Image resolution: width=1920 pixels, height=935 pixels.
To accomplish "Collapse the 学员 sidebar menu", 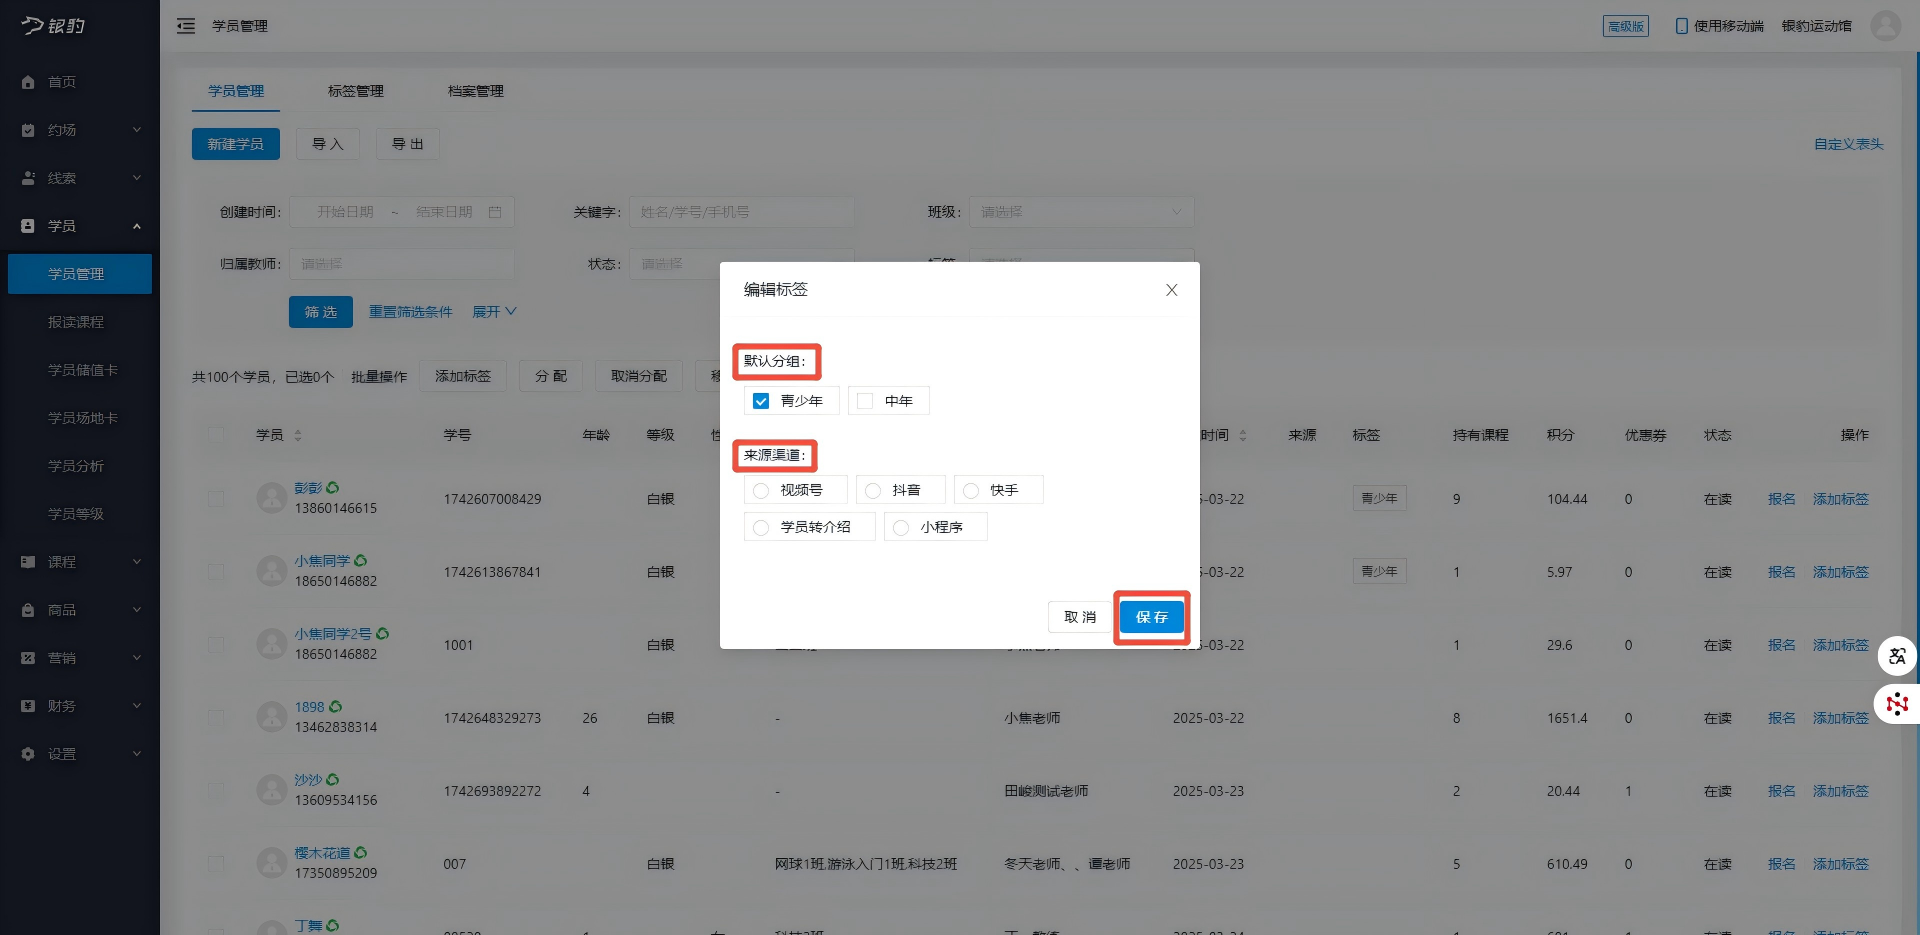I will (x=137, y=226).
